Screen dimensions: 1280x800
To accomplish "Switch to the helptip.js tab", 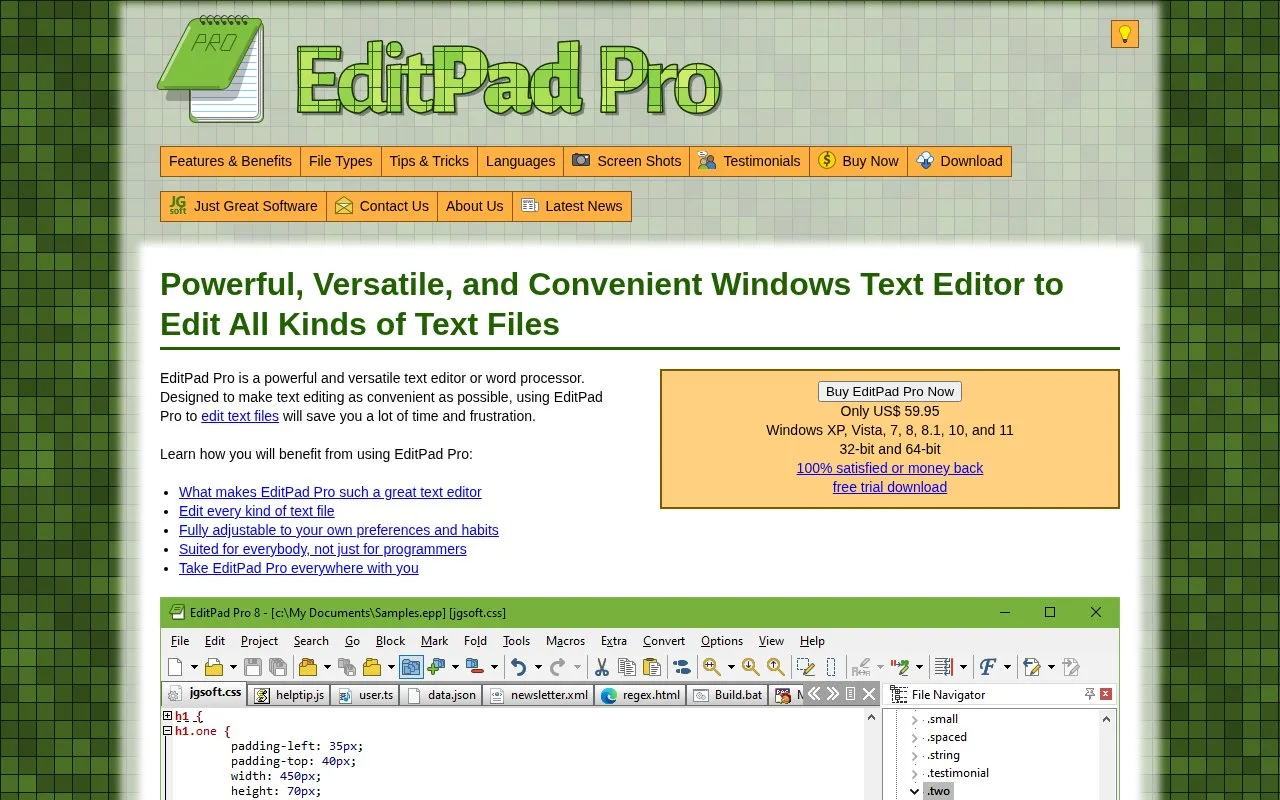I will [x=290, y=695].
